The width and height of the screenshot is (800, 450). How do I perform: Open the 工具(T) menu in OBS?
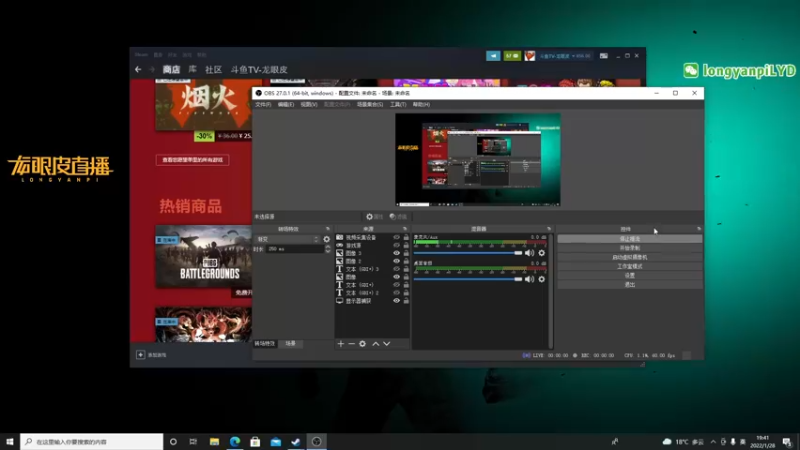pyautogui.click(x=398, y=105)
